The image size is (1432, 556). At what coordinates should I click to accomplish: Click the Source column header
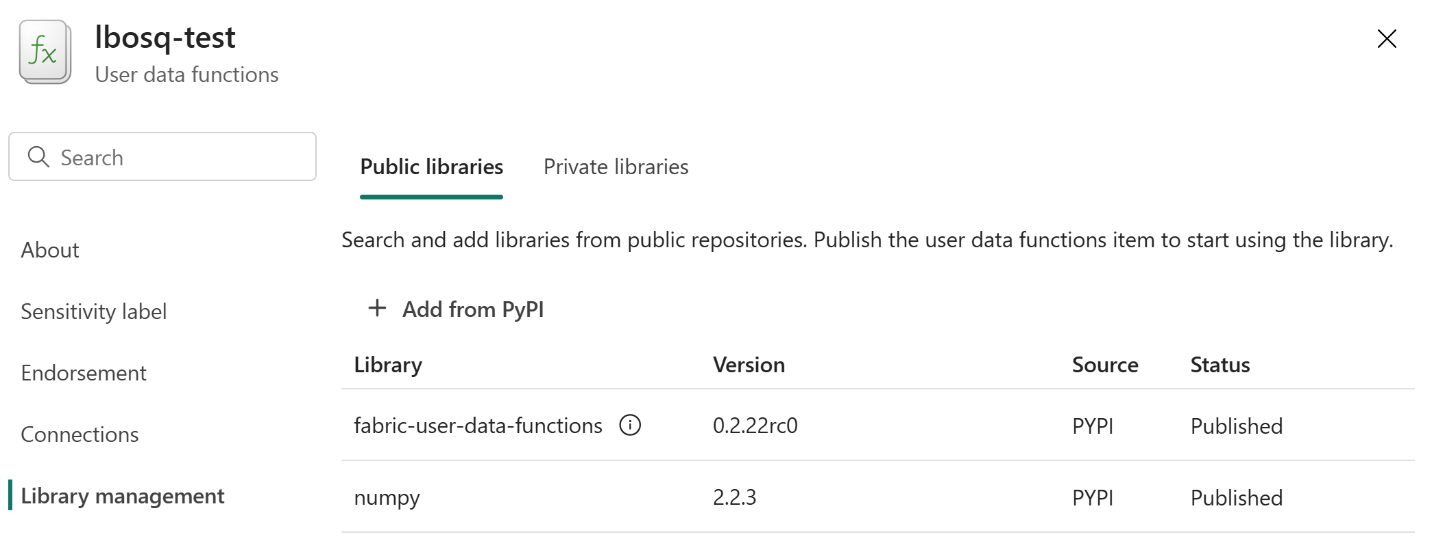1105,365
